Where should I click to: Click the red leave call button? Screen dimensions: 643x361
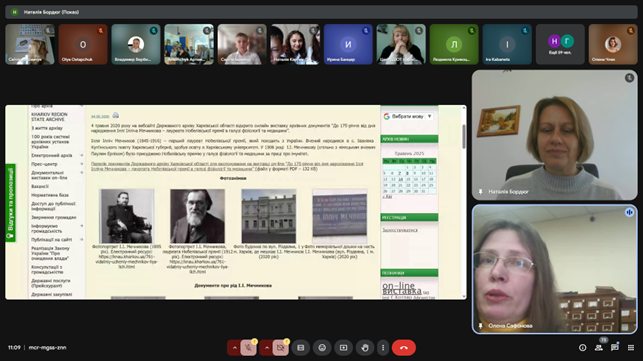(x=404, y=348)
